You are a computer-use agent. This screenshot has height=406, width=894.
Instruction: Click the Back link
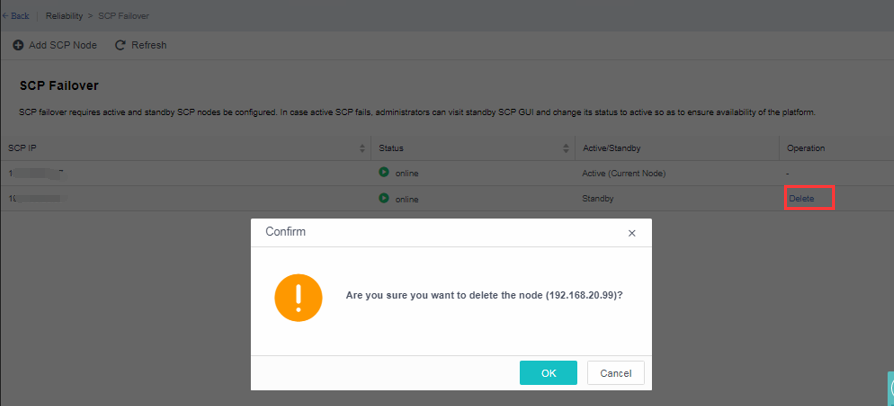pos(19,16)
